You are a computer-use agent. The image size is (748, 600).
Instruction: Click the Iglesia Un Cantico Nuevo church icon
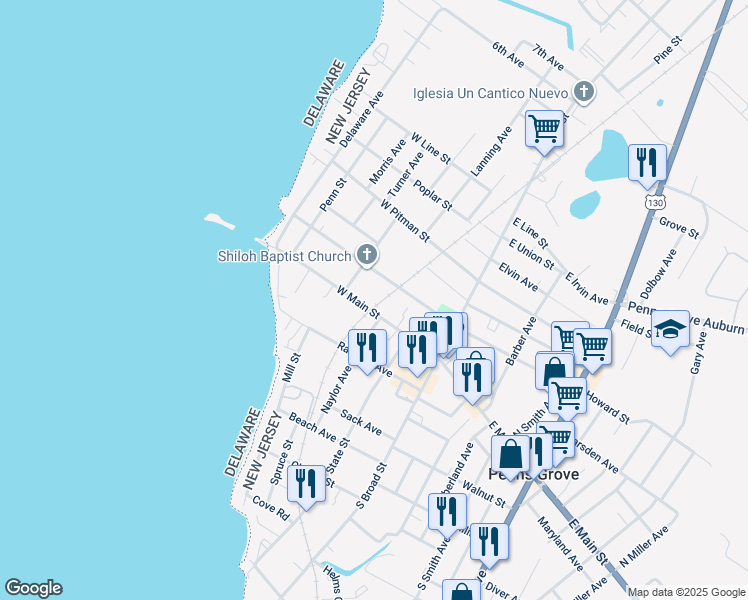pyautogui.click(x=585, y=93)
